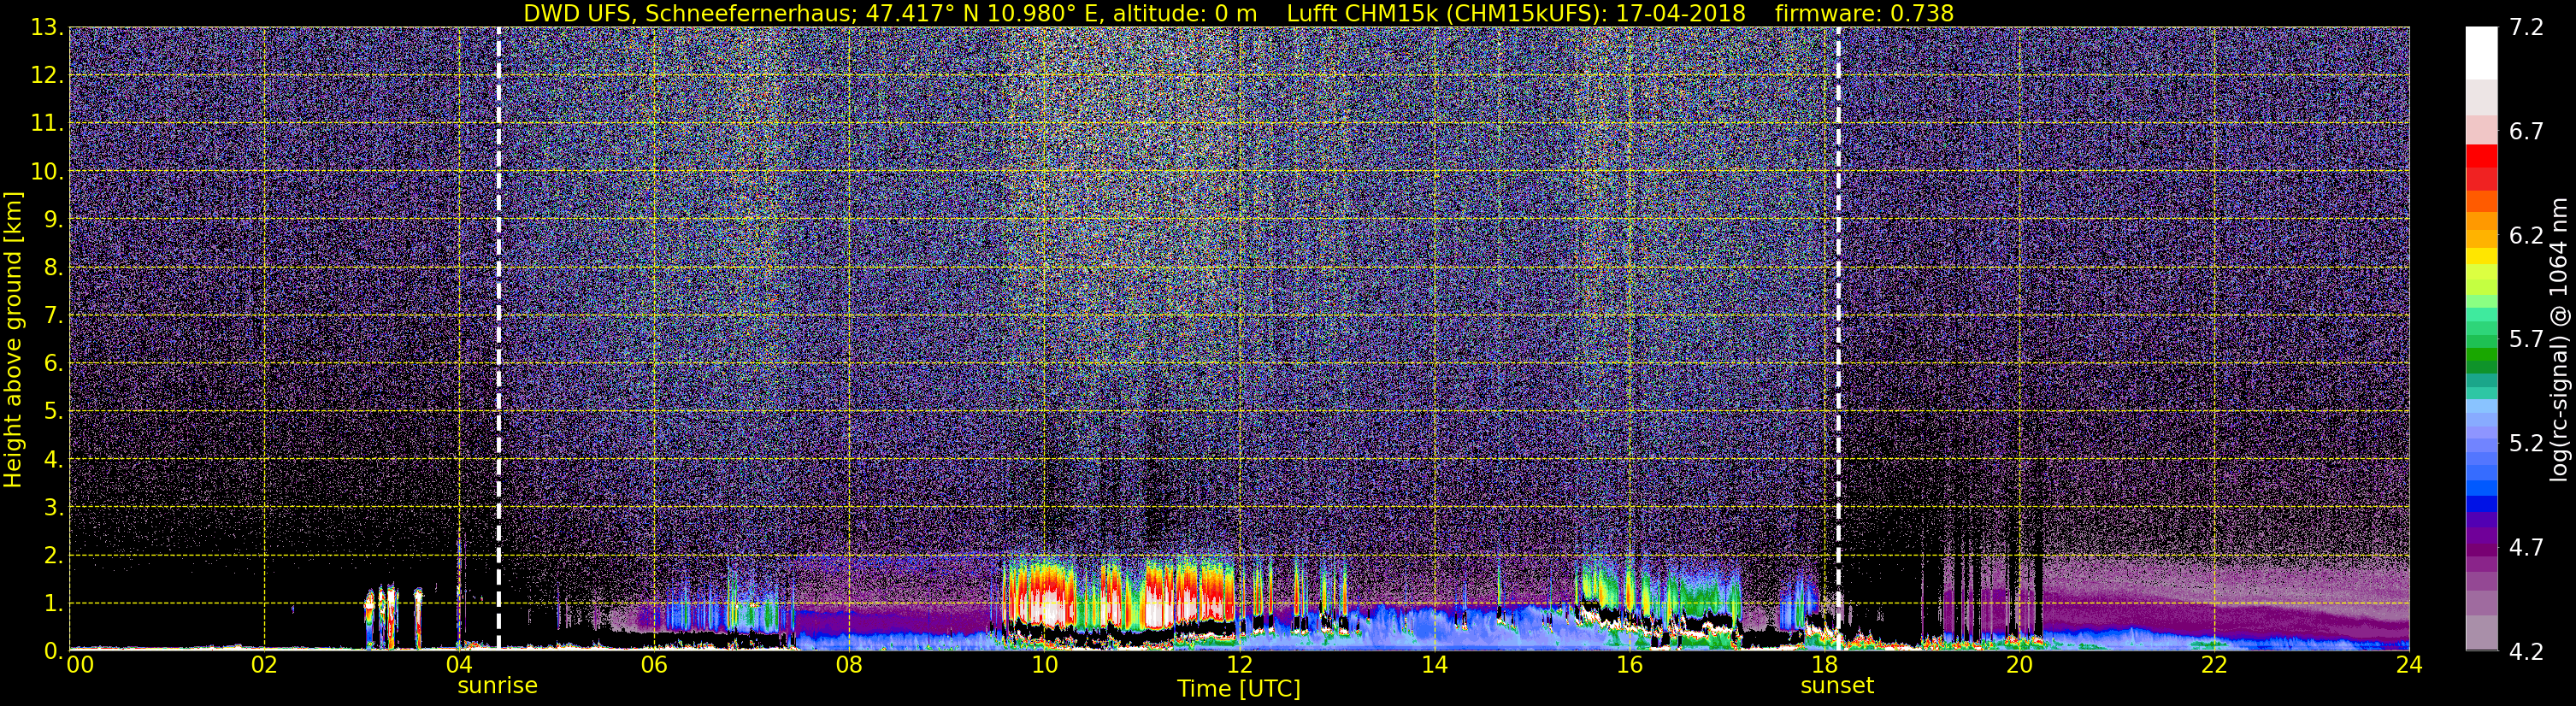2576x706 pixels.
Task: Click the '0.' height tick label
Action: [52, 650]
